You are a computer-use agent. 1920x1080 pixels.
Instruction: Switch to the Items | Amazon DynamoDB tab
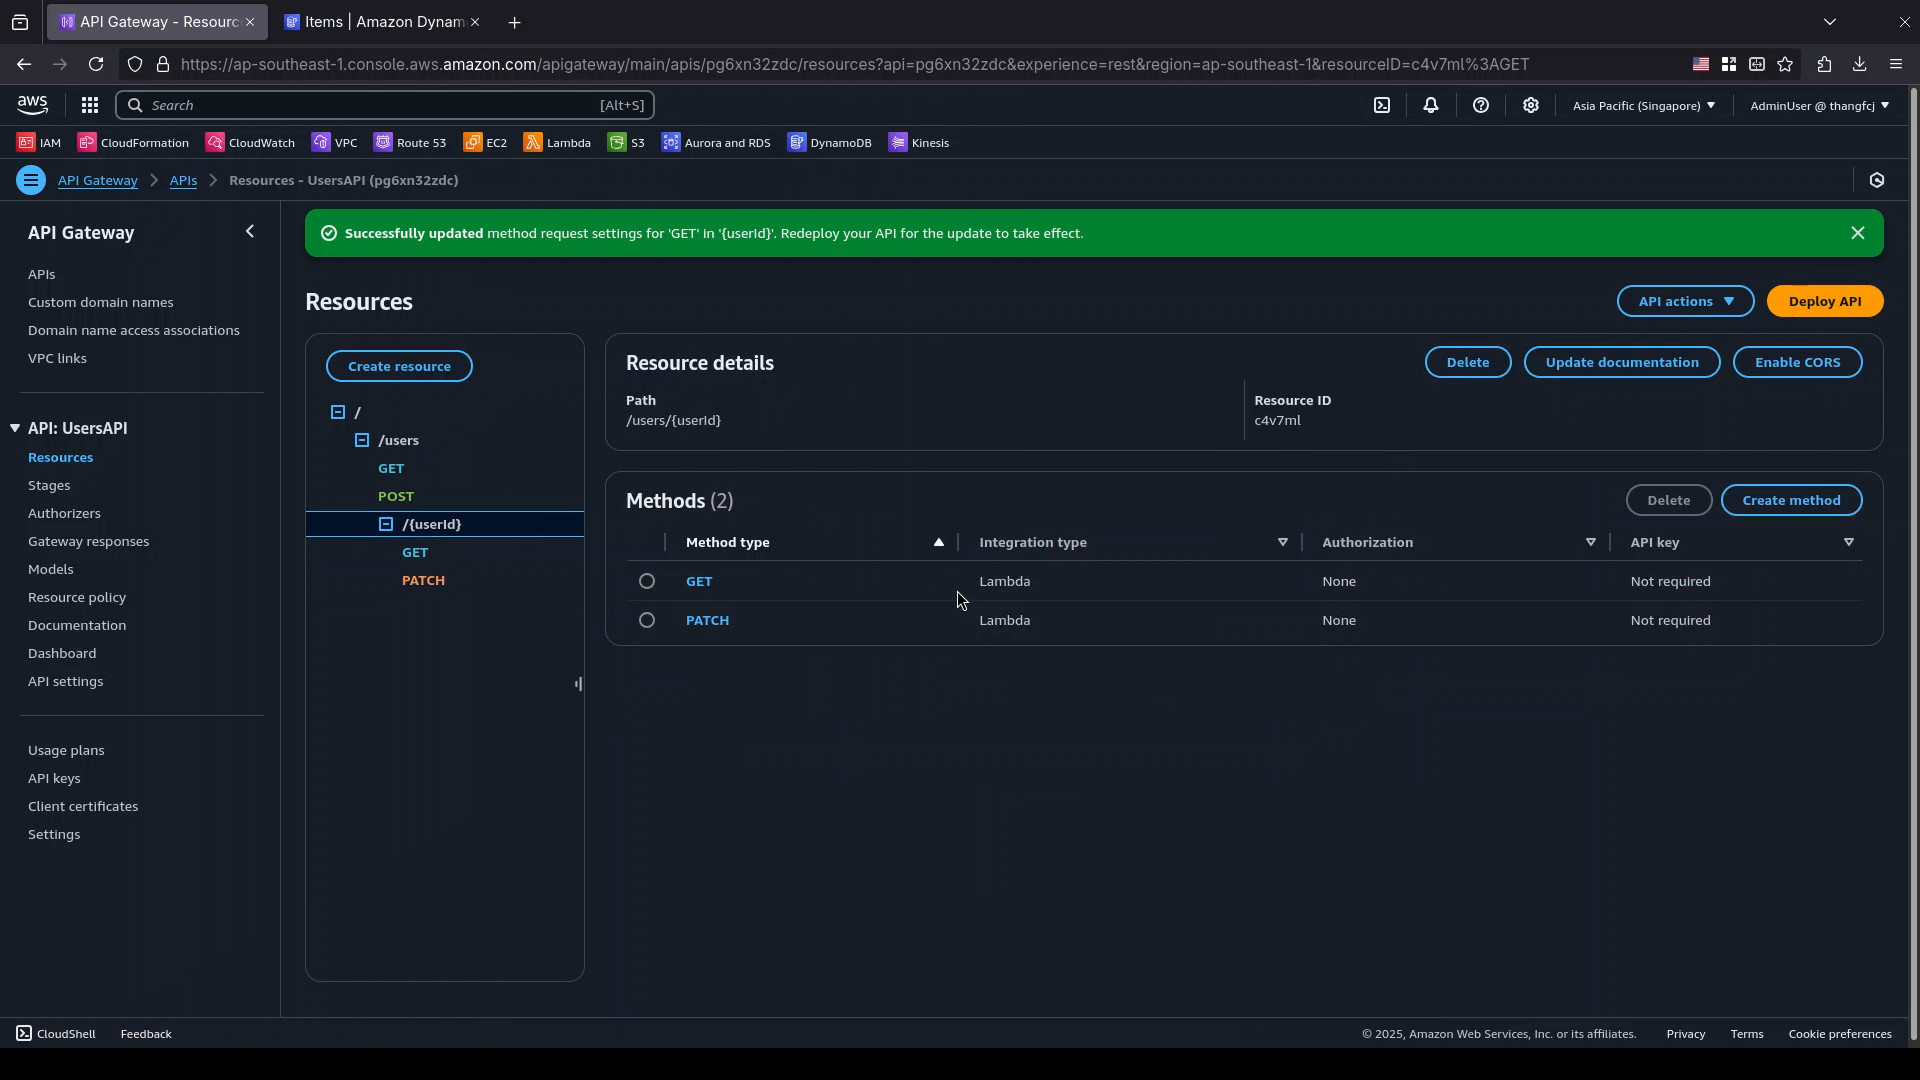point(382,21)
